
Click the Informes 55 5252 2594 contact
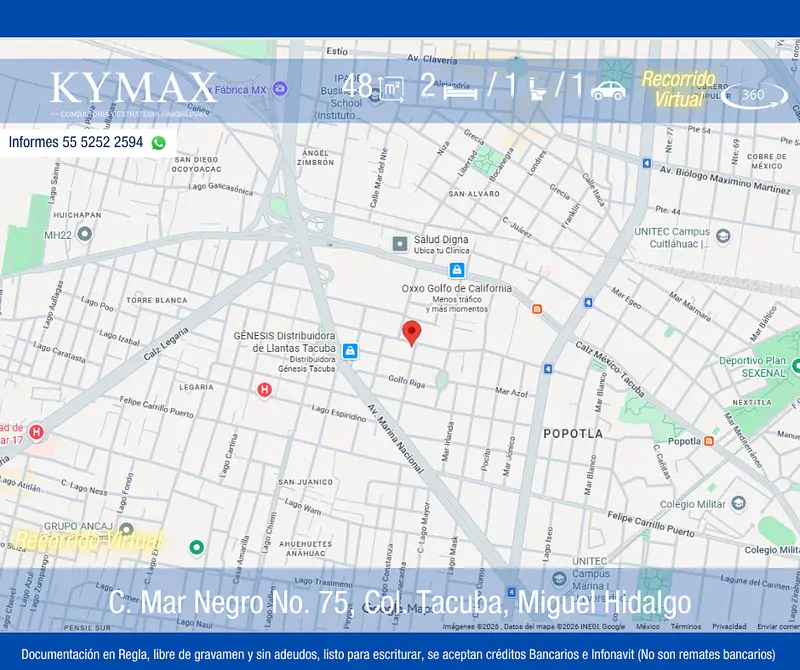(76, 142)
